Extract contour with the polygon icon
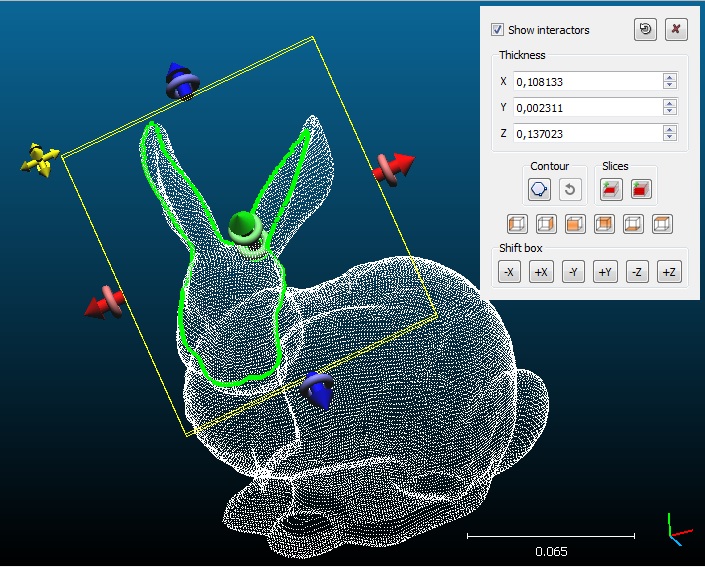 (539, 189)
